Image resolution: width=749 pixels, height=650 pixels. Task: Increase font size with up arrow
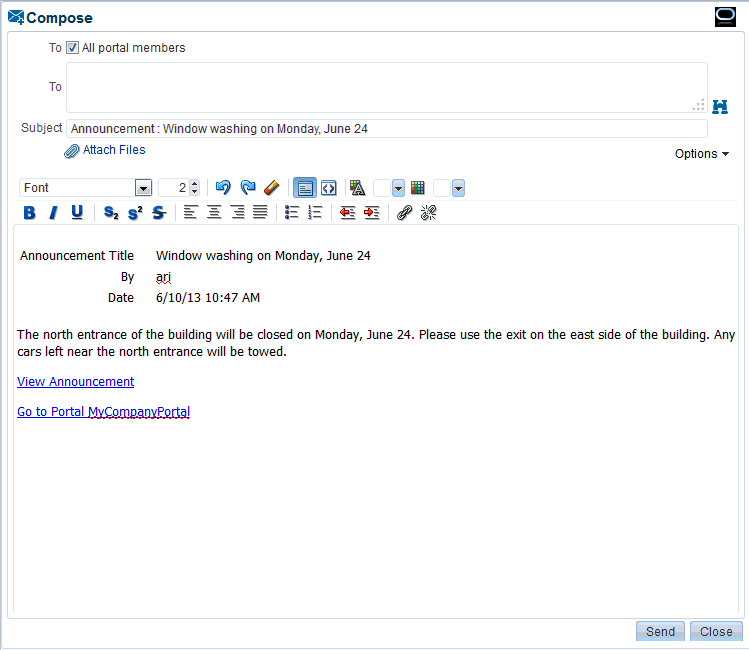[194, 183]
